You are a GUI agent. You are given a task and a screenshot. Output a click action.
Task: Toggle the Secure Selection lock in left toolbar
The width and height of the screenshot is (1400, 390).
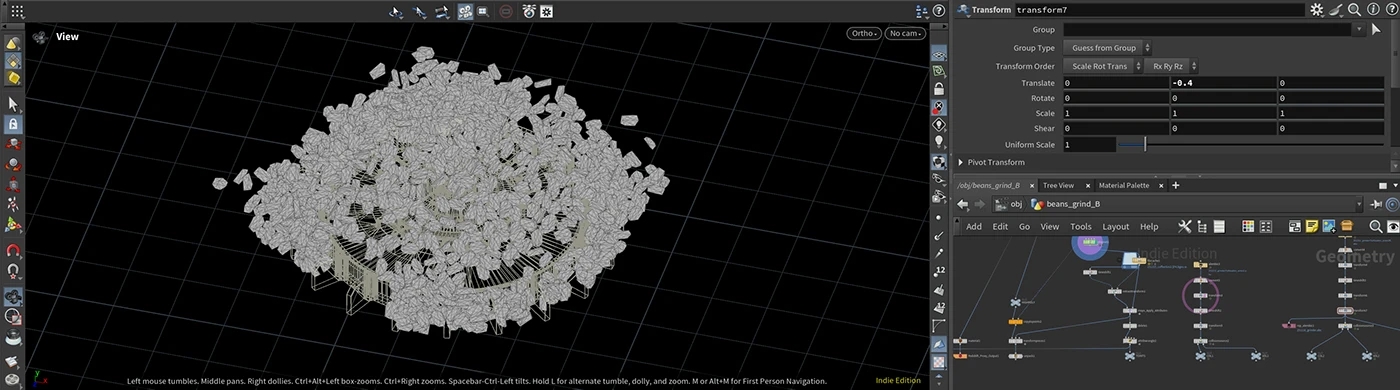click(x=13, y=125)
